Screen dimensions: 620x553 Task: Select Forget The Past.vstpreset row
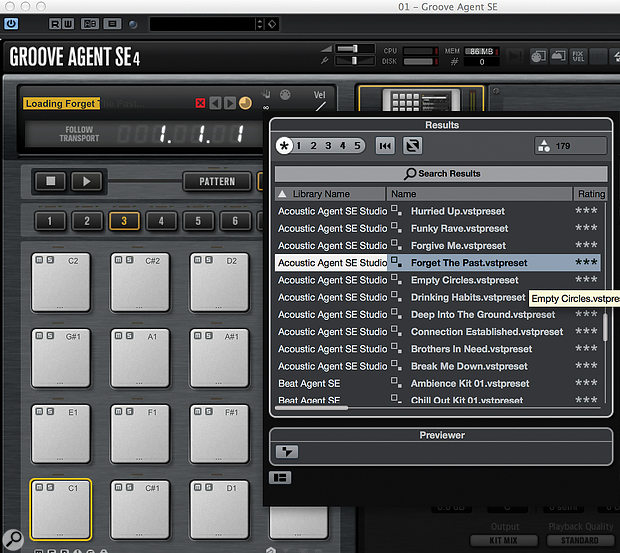438,262
